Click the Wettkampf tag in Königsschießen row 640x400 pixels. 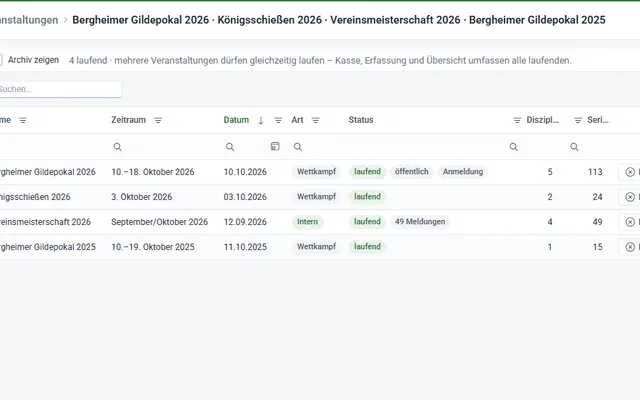[x=316, y=197]
